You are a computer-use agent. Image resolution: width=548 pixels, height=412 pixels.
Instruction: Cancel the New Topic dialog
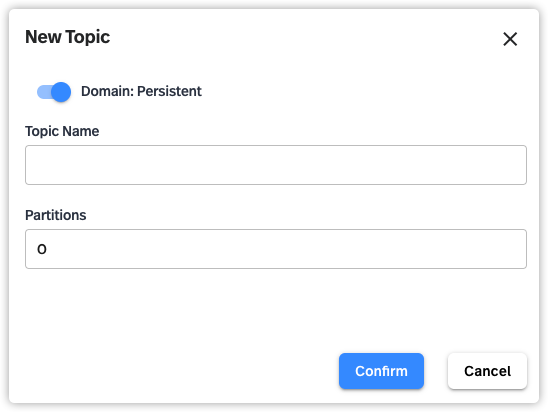coord(487,371)
